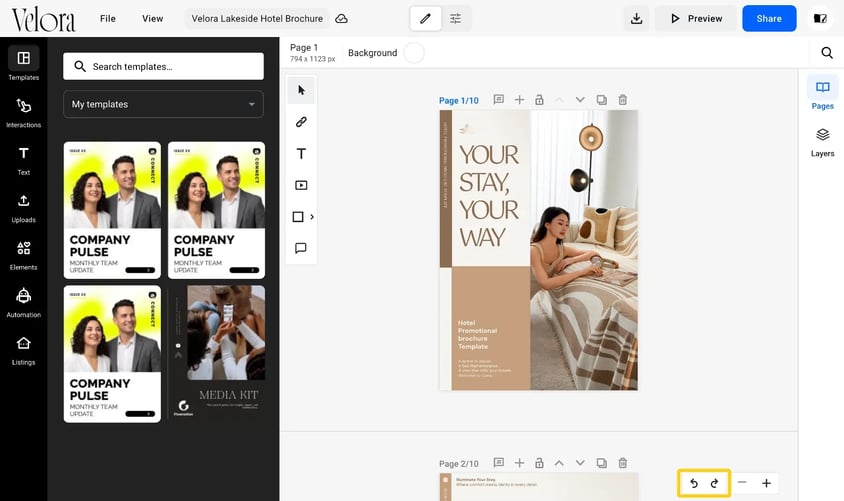This screenshot has width=844, height=501.
Task: Add a page after Page 2/10
Action: pyautogui.click(x=519, y=463)
